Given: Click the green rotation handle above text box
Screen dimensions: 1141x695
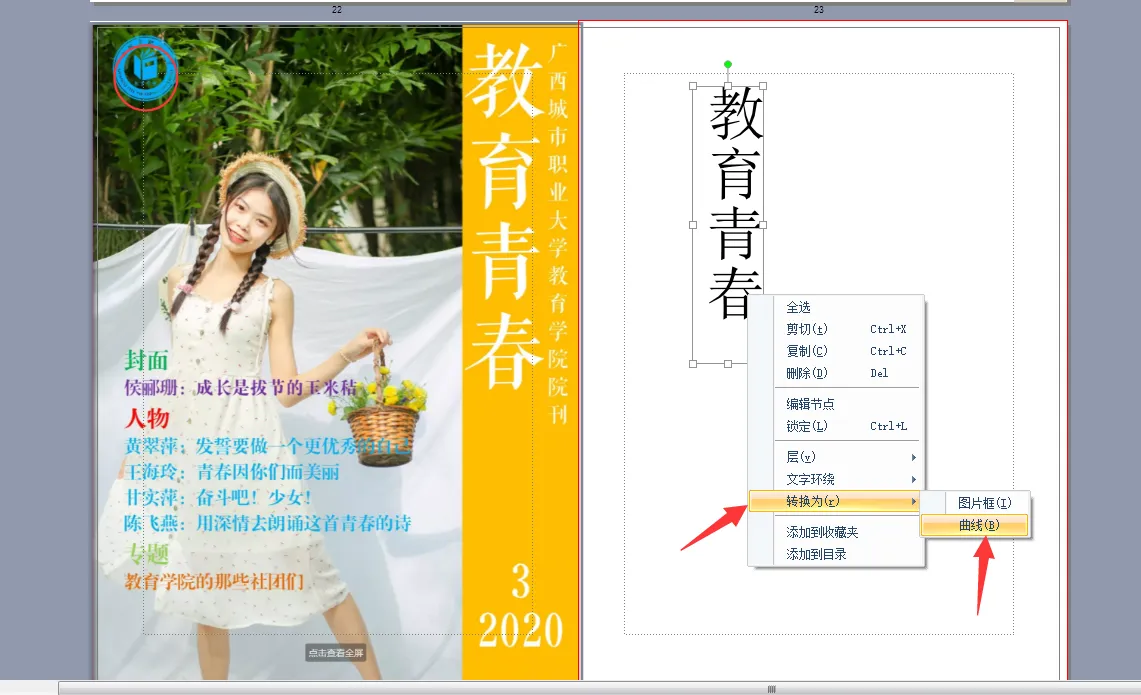Looking at the screenshot, I should 728,65.
